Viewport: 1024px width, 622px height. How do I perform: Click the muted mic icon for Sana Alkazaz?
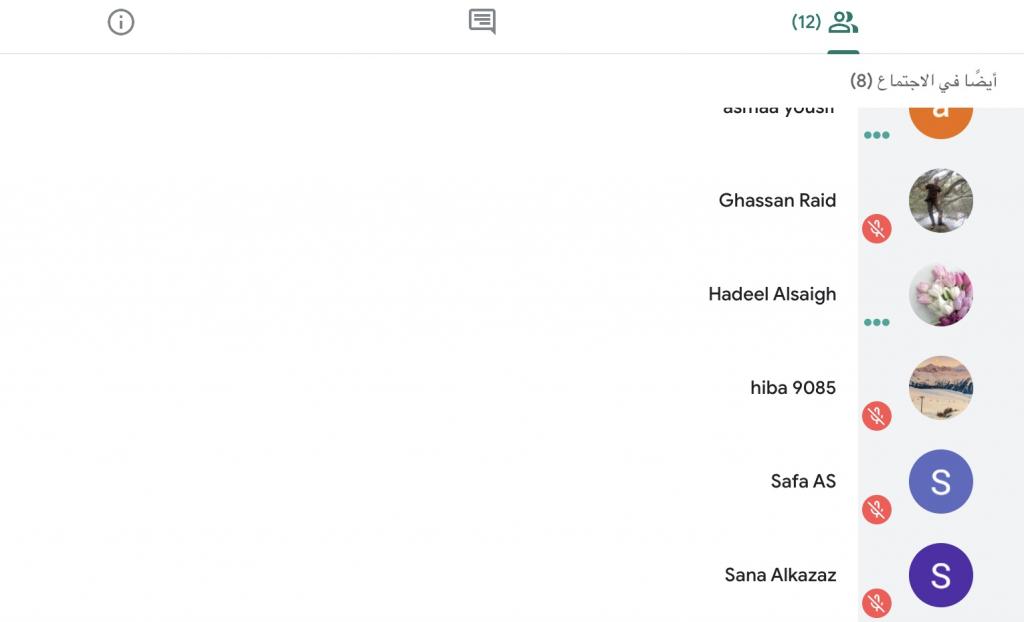(876, 603)
